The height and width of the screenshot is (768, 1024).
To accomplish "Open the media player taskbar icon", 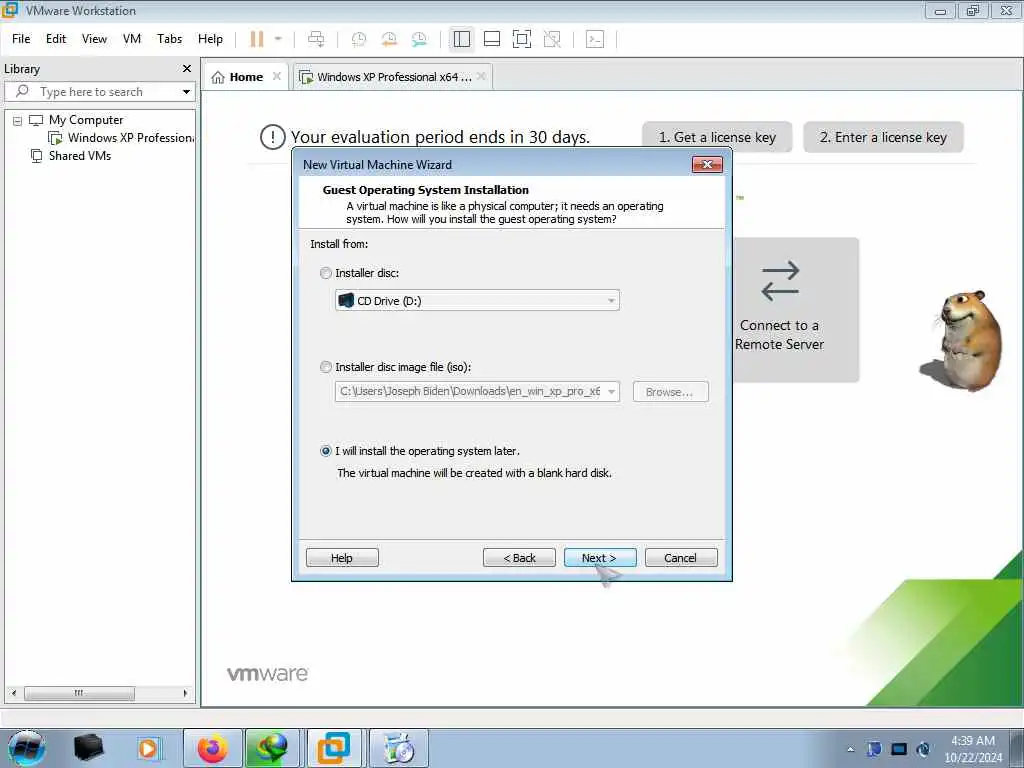I will (148, 748).
